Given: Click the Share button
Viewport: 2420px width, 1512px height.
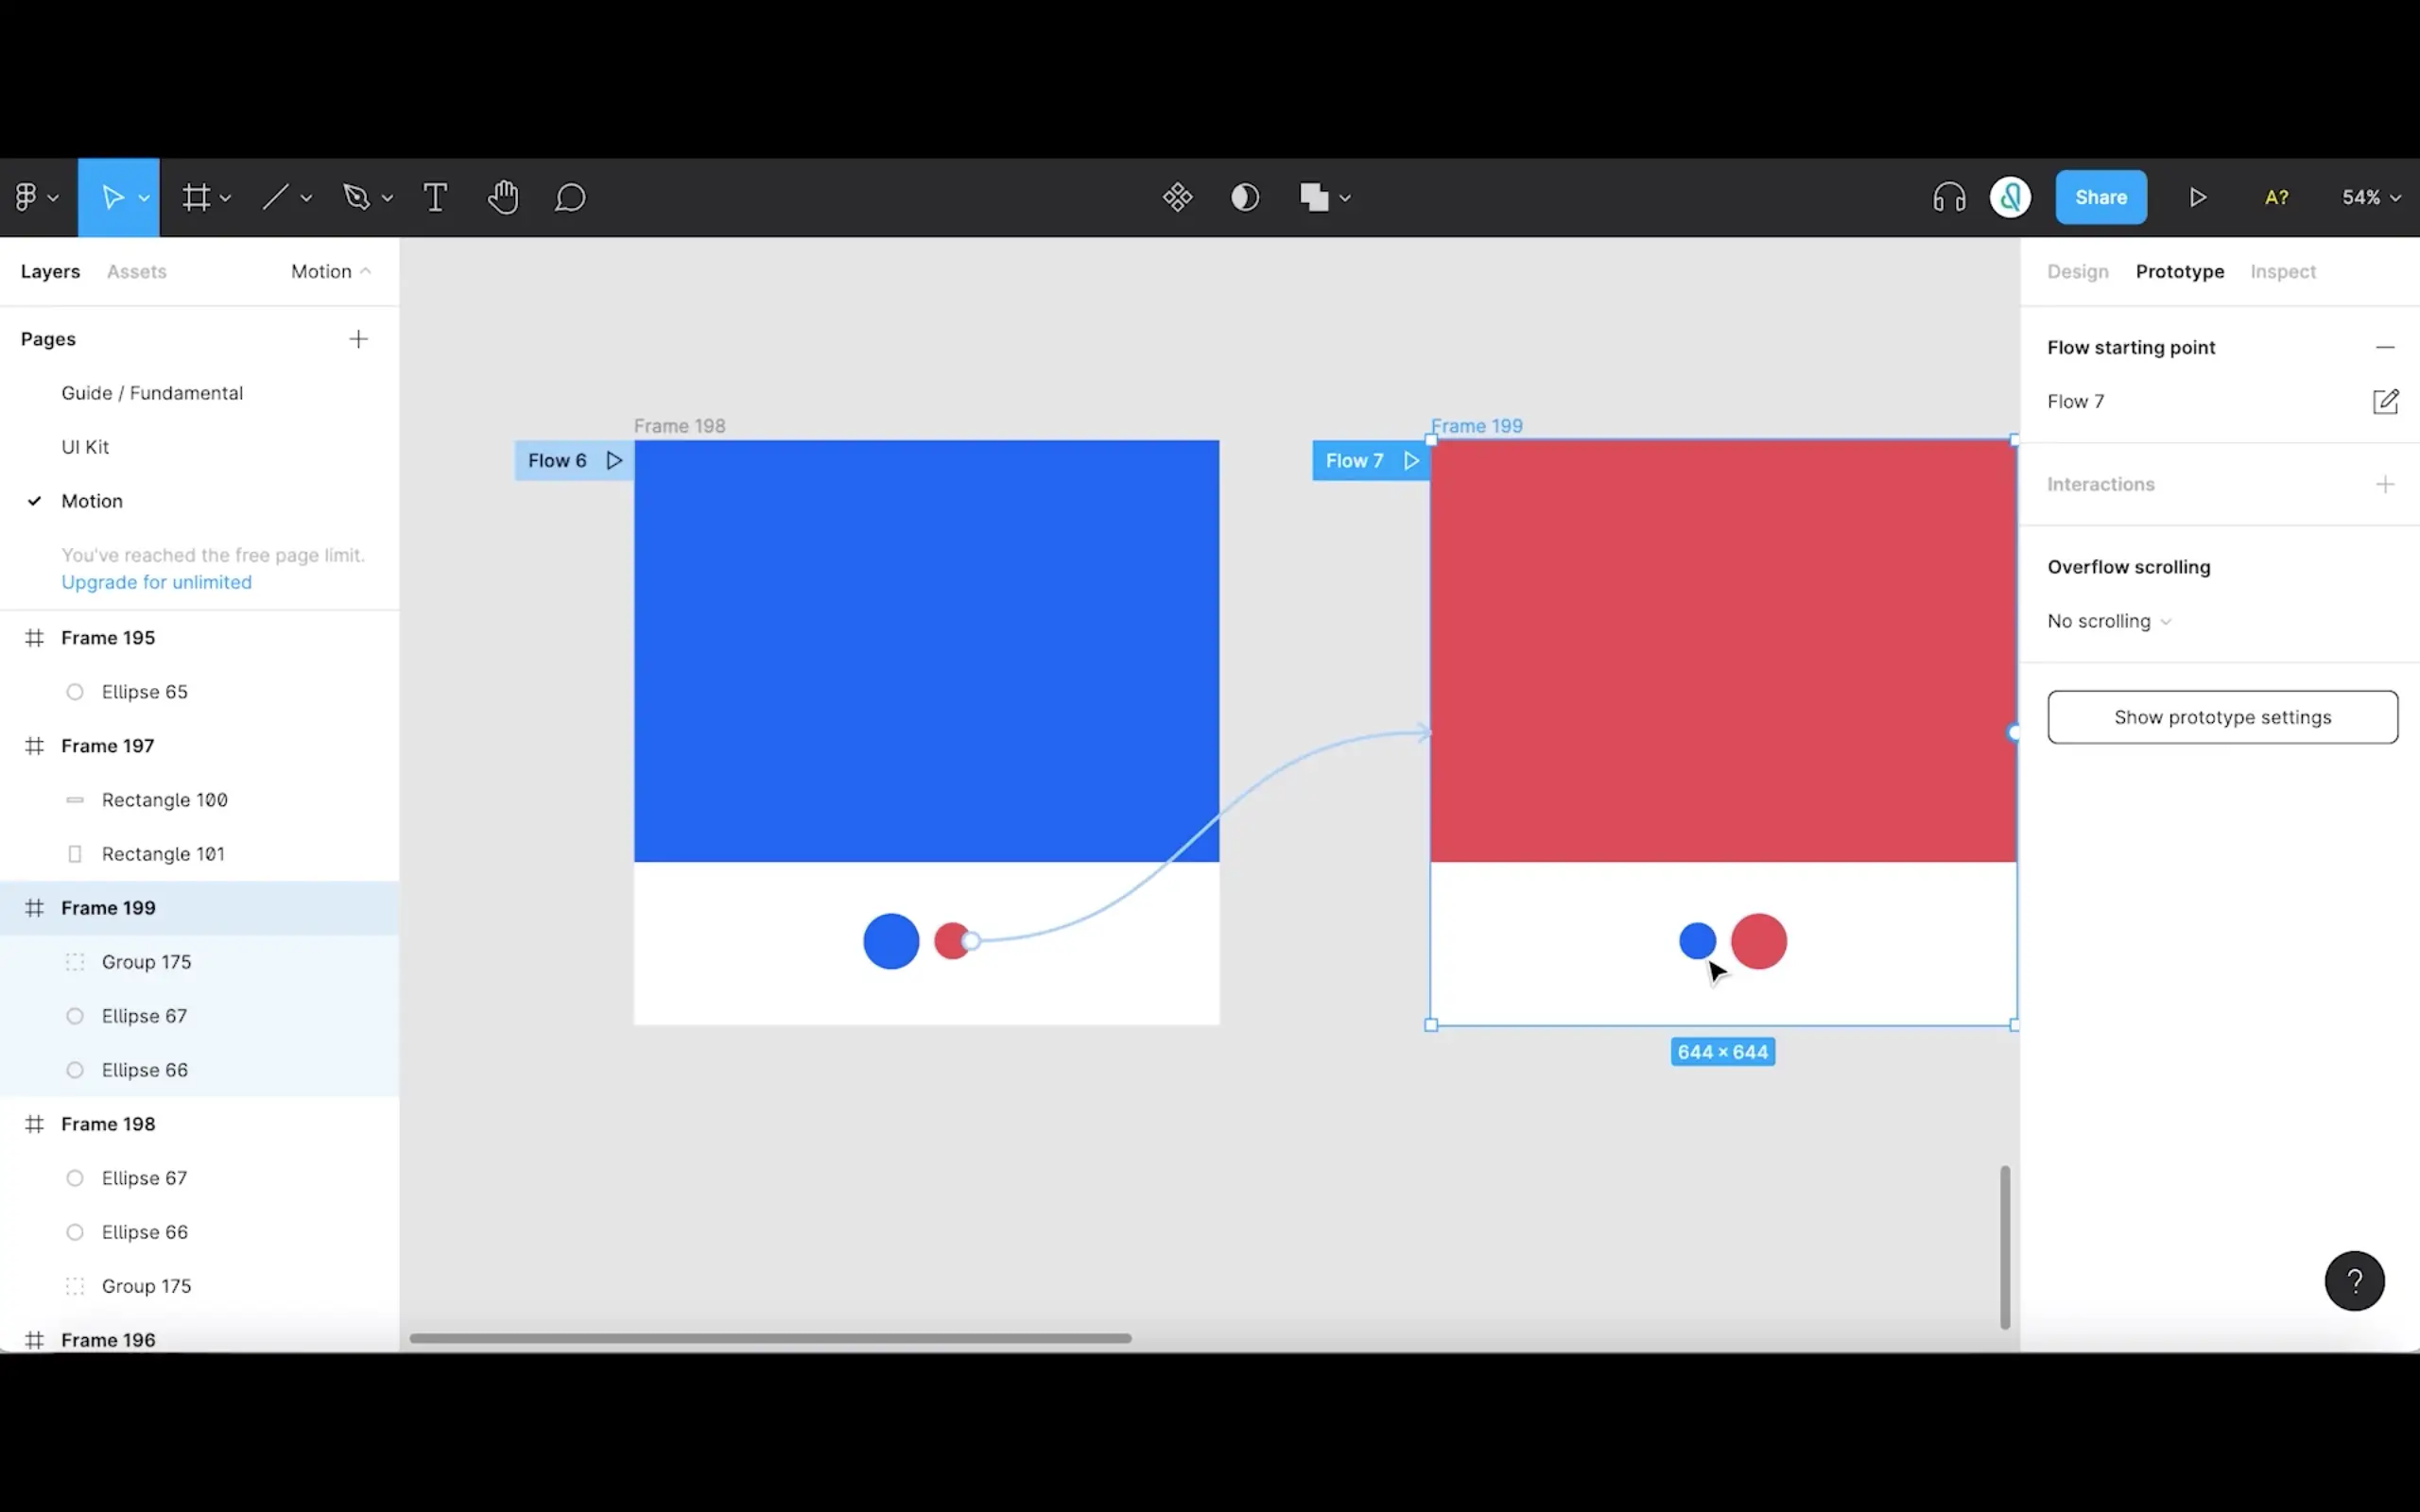Looking at the screenshot, I should click(x=2100, y=197).
